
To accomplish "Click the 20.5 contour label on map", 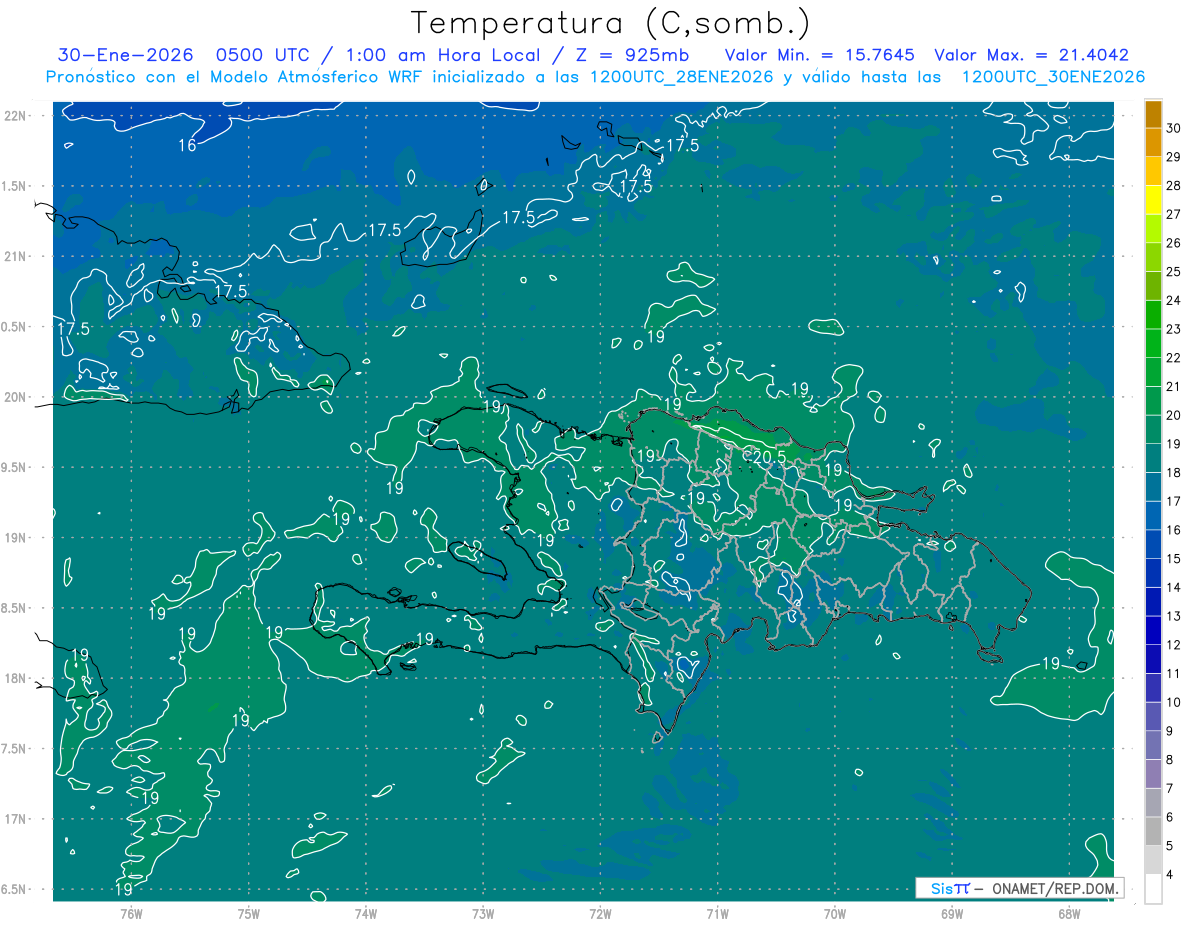I will click(769, 456).
